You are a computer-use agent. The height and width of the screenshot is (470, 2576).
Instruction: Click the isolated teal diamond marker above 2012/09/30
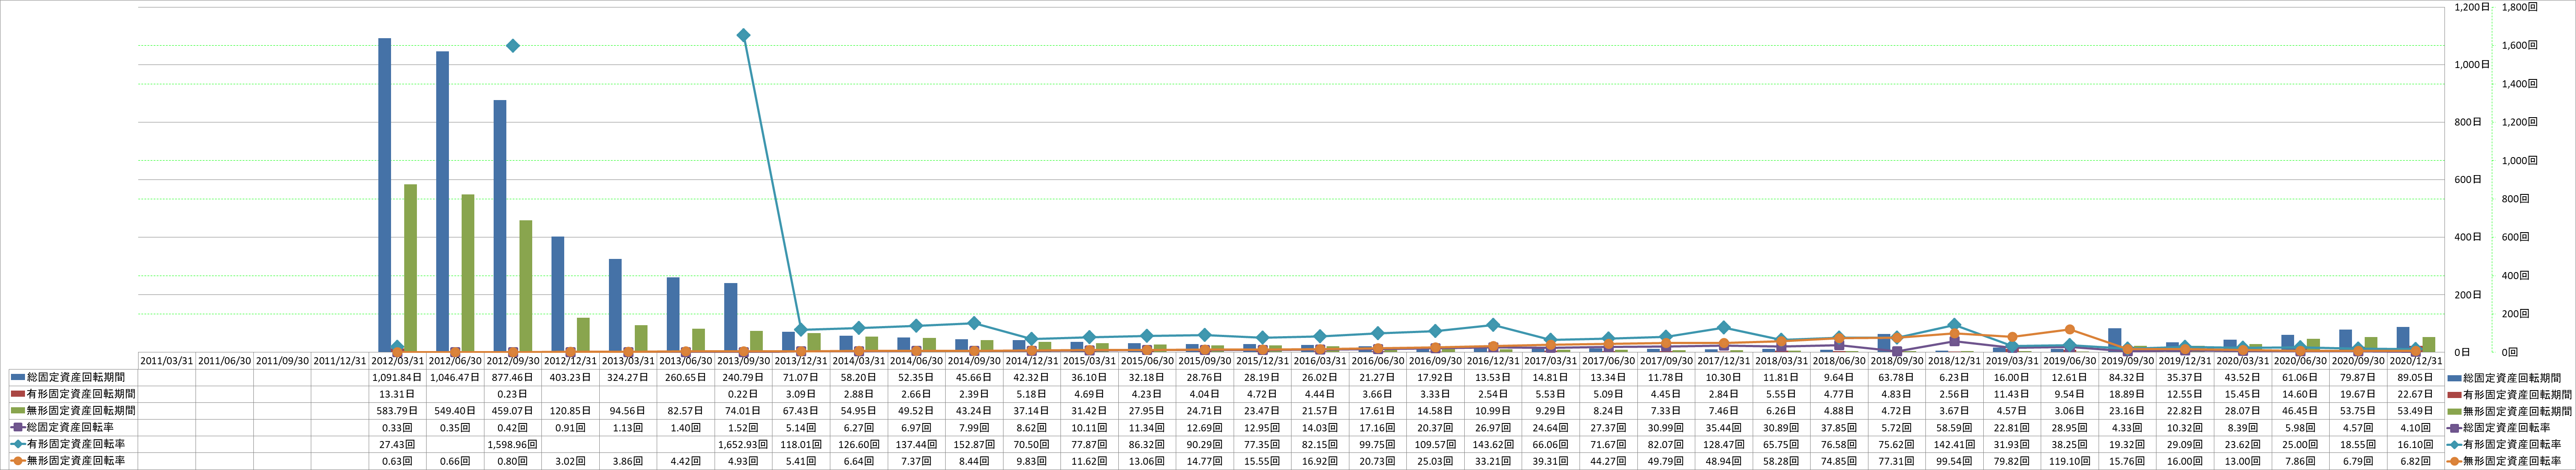point(513,46)
